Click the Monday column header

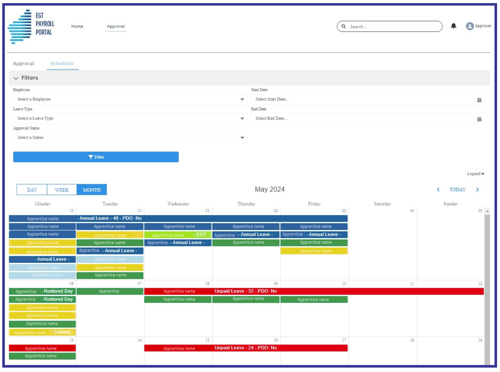[x=43, y=204]
